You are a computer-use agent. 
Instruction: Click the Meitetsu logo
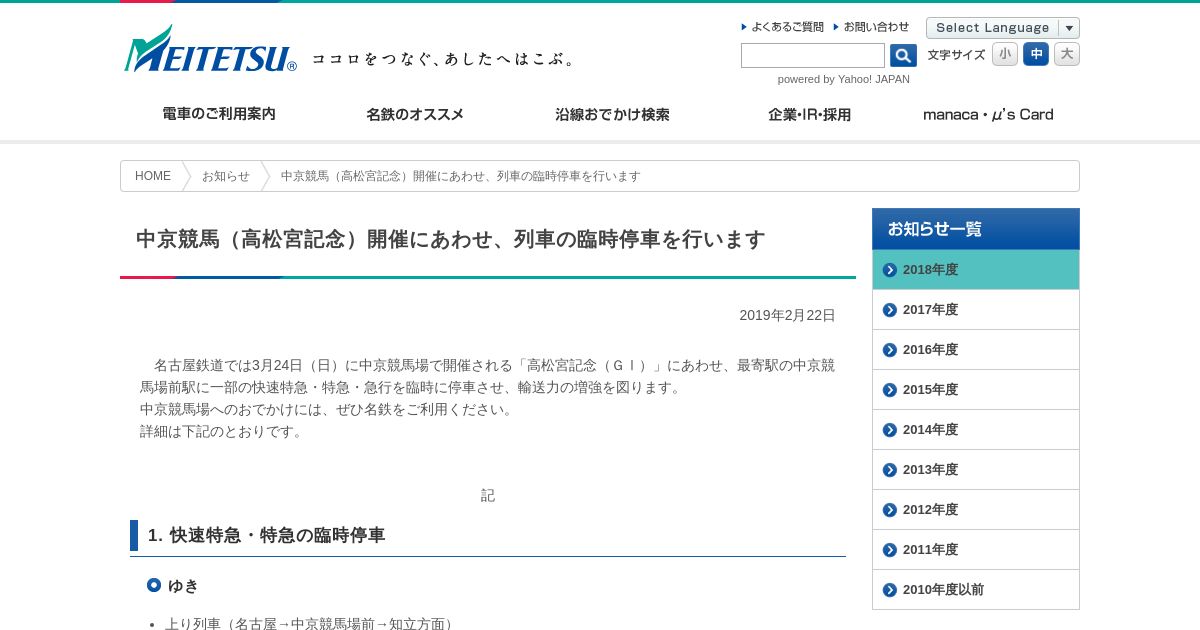point(210,49)
